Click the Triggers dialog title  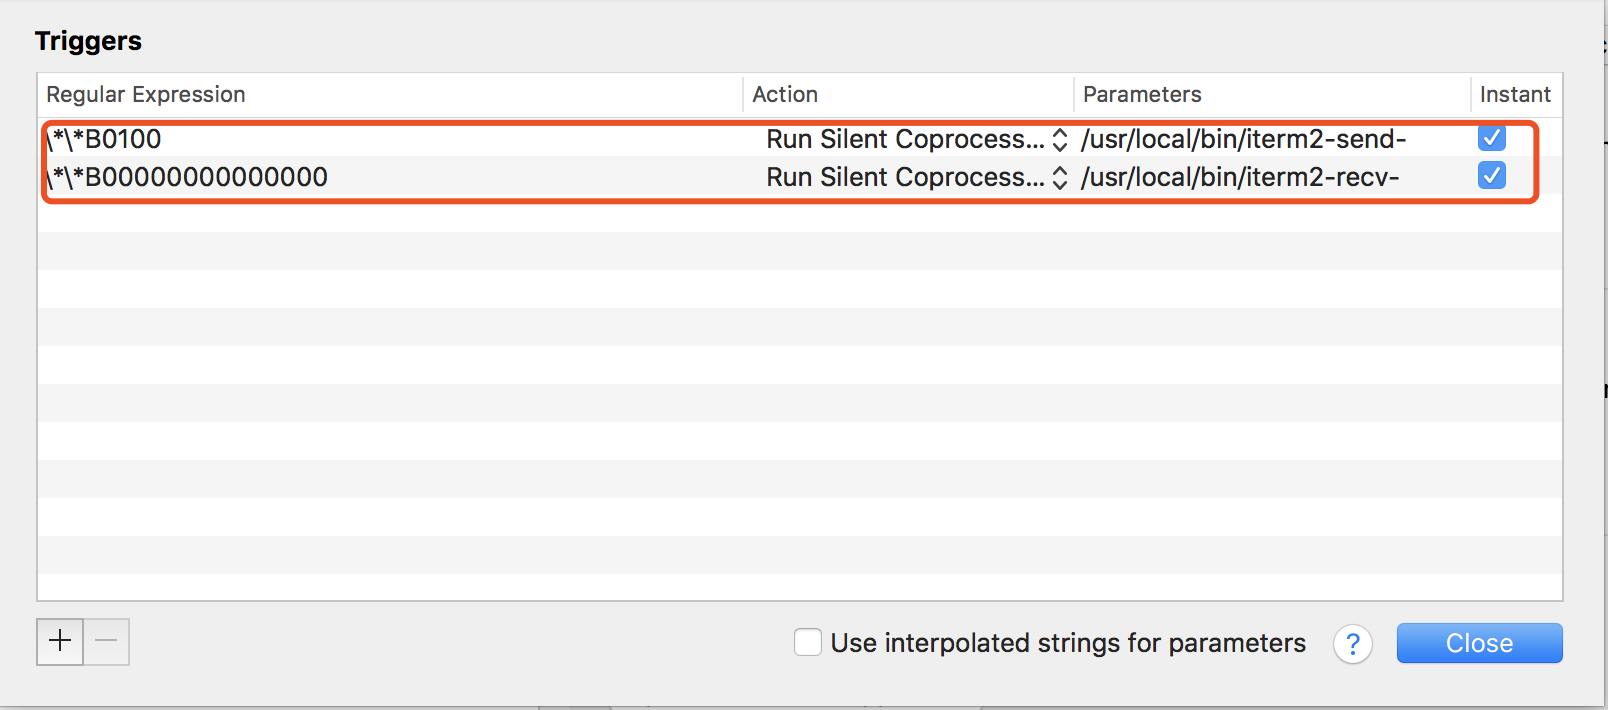[88, 41]
